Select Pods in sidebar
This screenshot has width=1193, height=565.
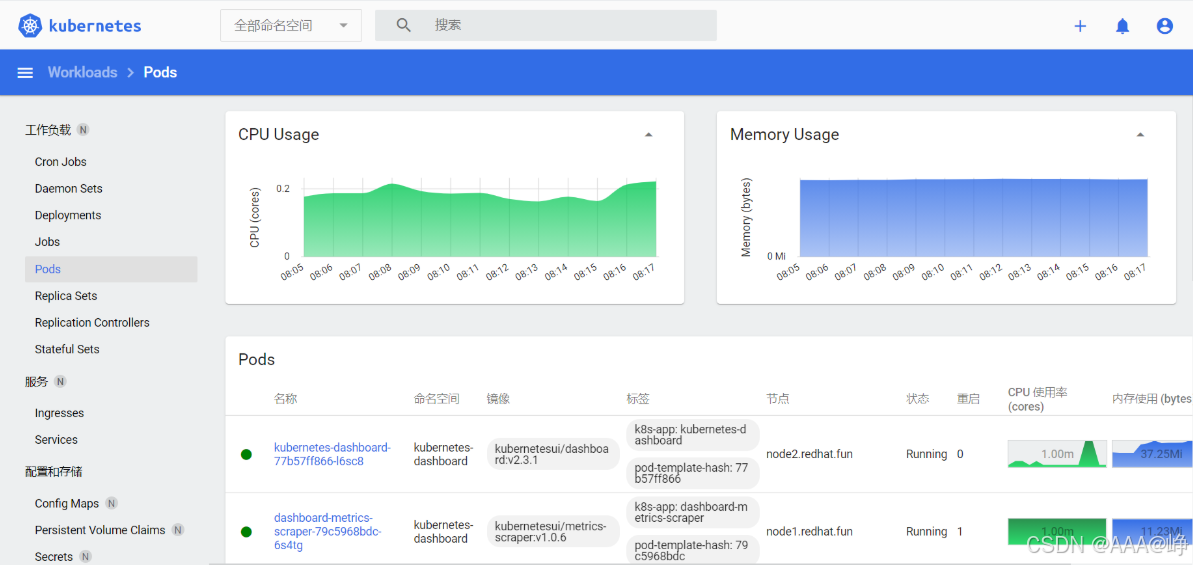coord(111,269)
